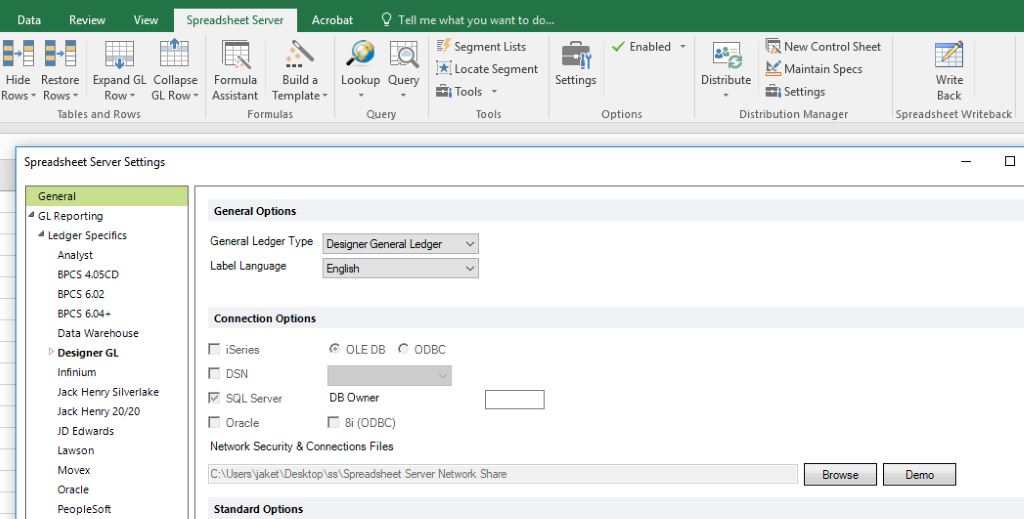Click the Write Back icon
The image size is (1024, 519).
pyautogui.click(x=949, y=54)
